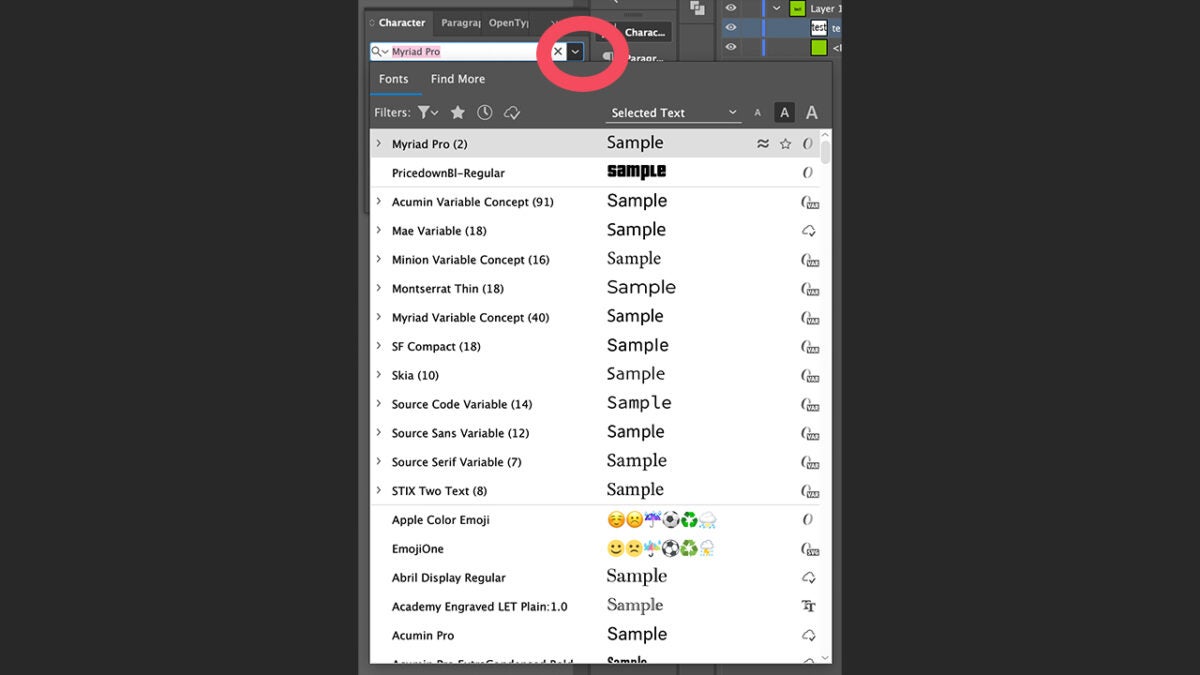The image size is (1200, 675).
Task: Click the Myriad Pro font search field
Action: pyautogui.click(x=465, y=52)
